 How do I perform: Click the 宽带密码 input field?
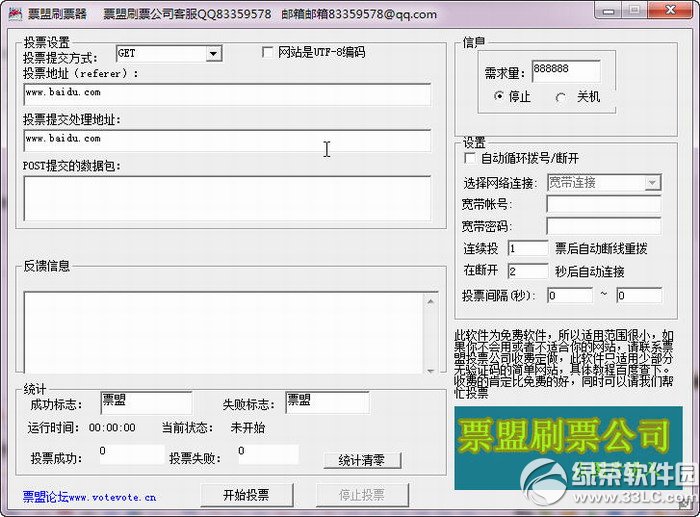pos(603,226)
